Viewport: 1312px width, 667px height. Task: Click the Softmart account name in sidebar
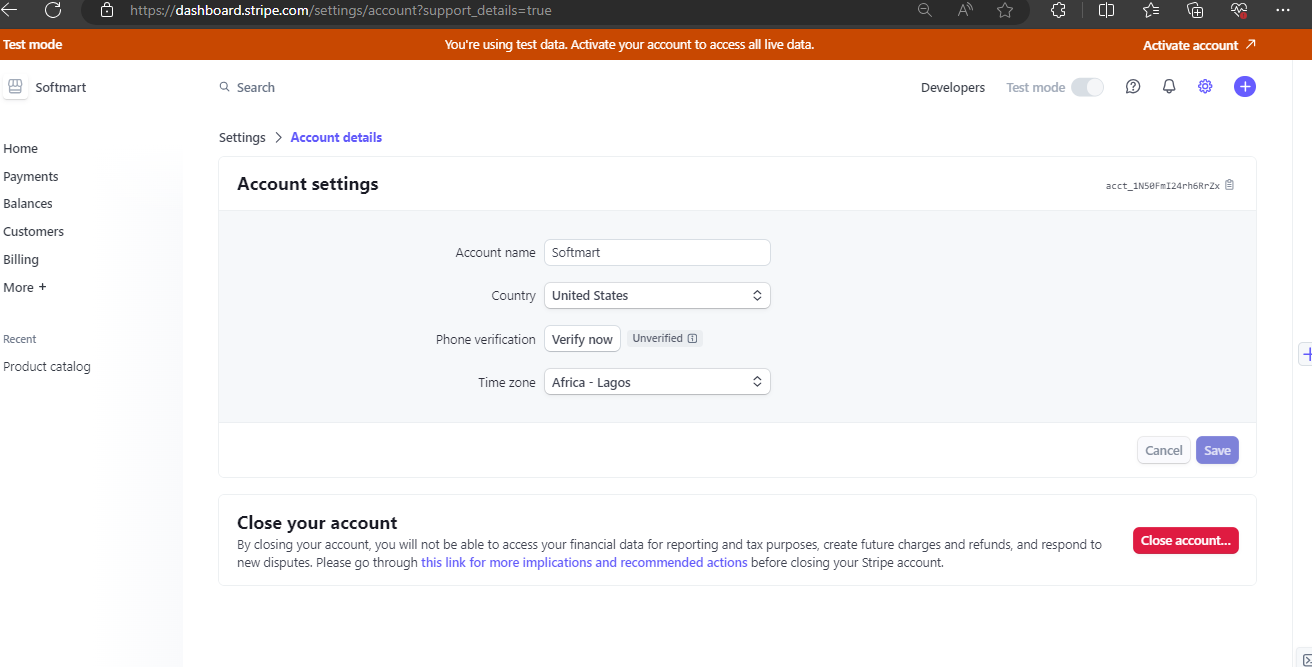click(x=61, y=87)
